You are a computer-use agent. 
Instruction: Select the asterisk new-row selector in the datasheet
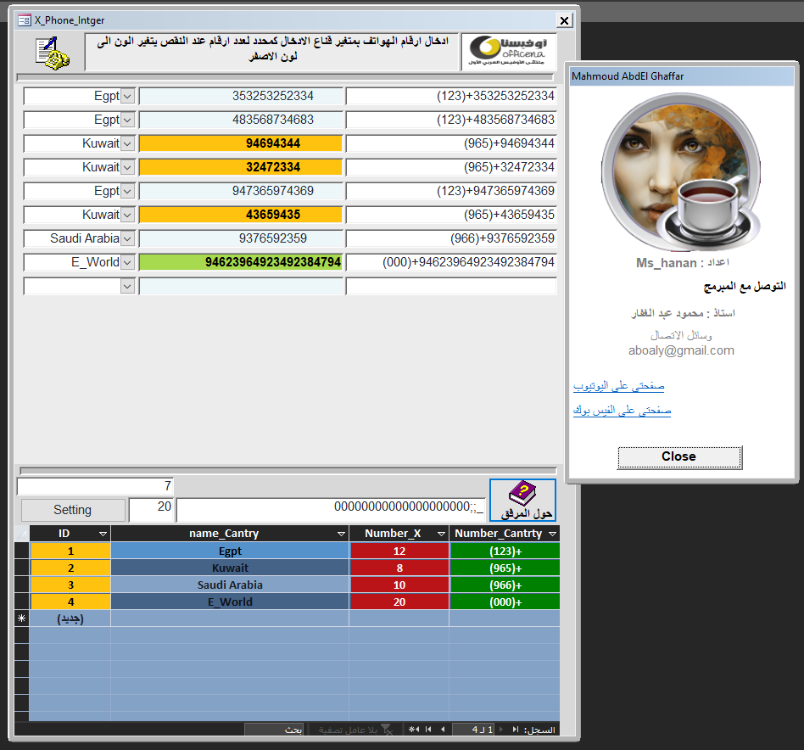coord(22,619)
